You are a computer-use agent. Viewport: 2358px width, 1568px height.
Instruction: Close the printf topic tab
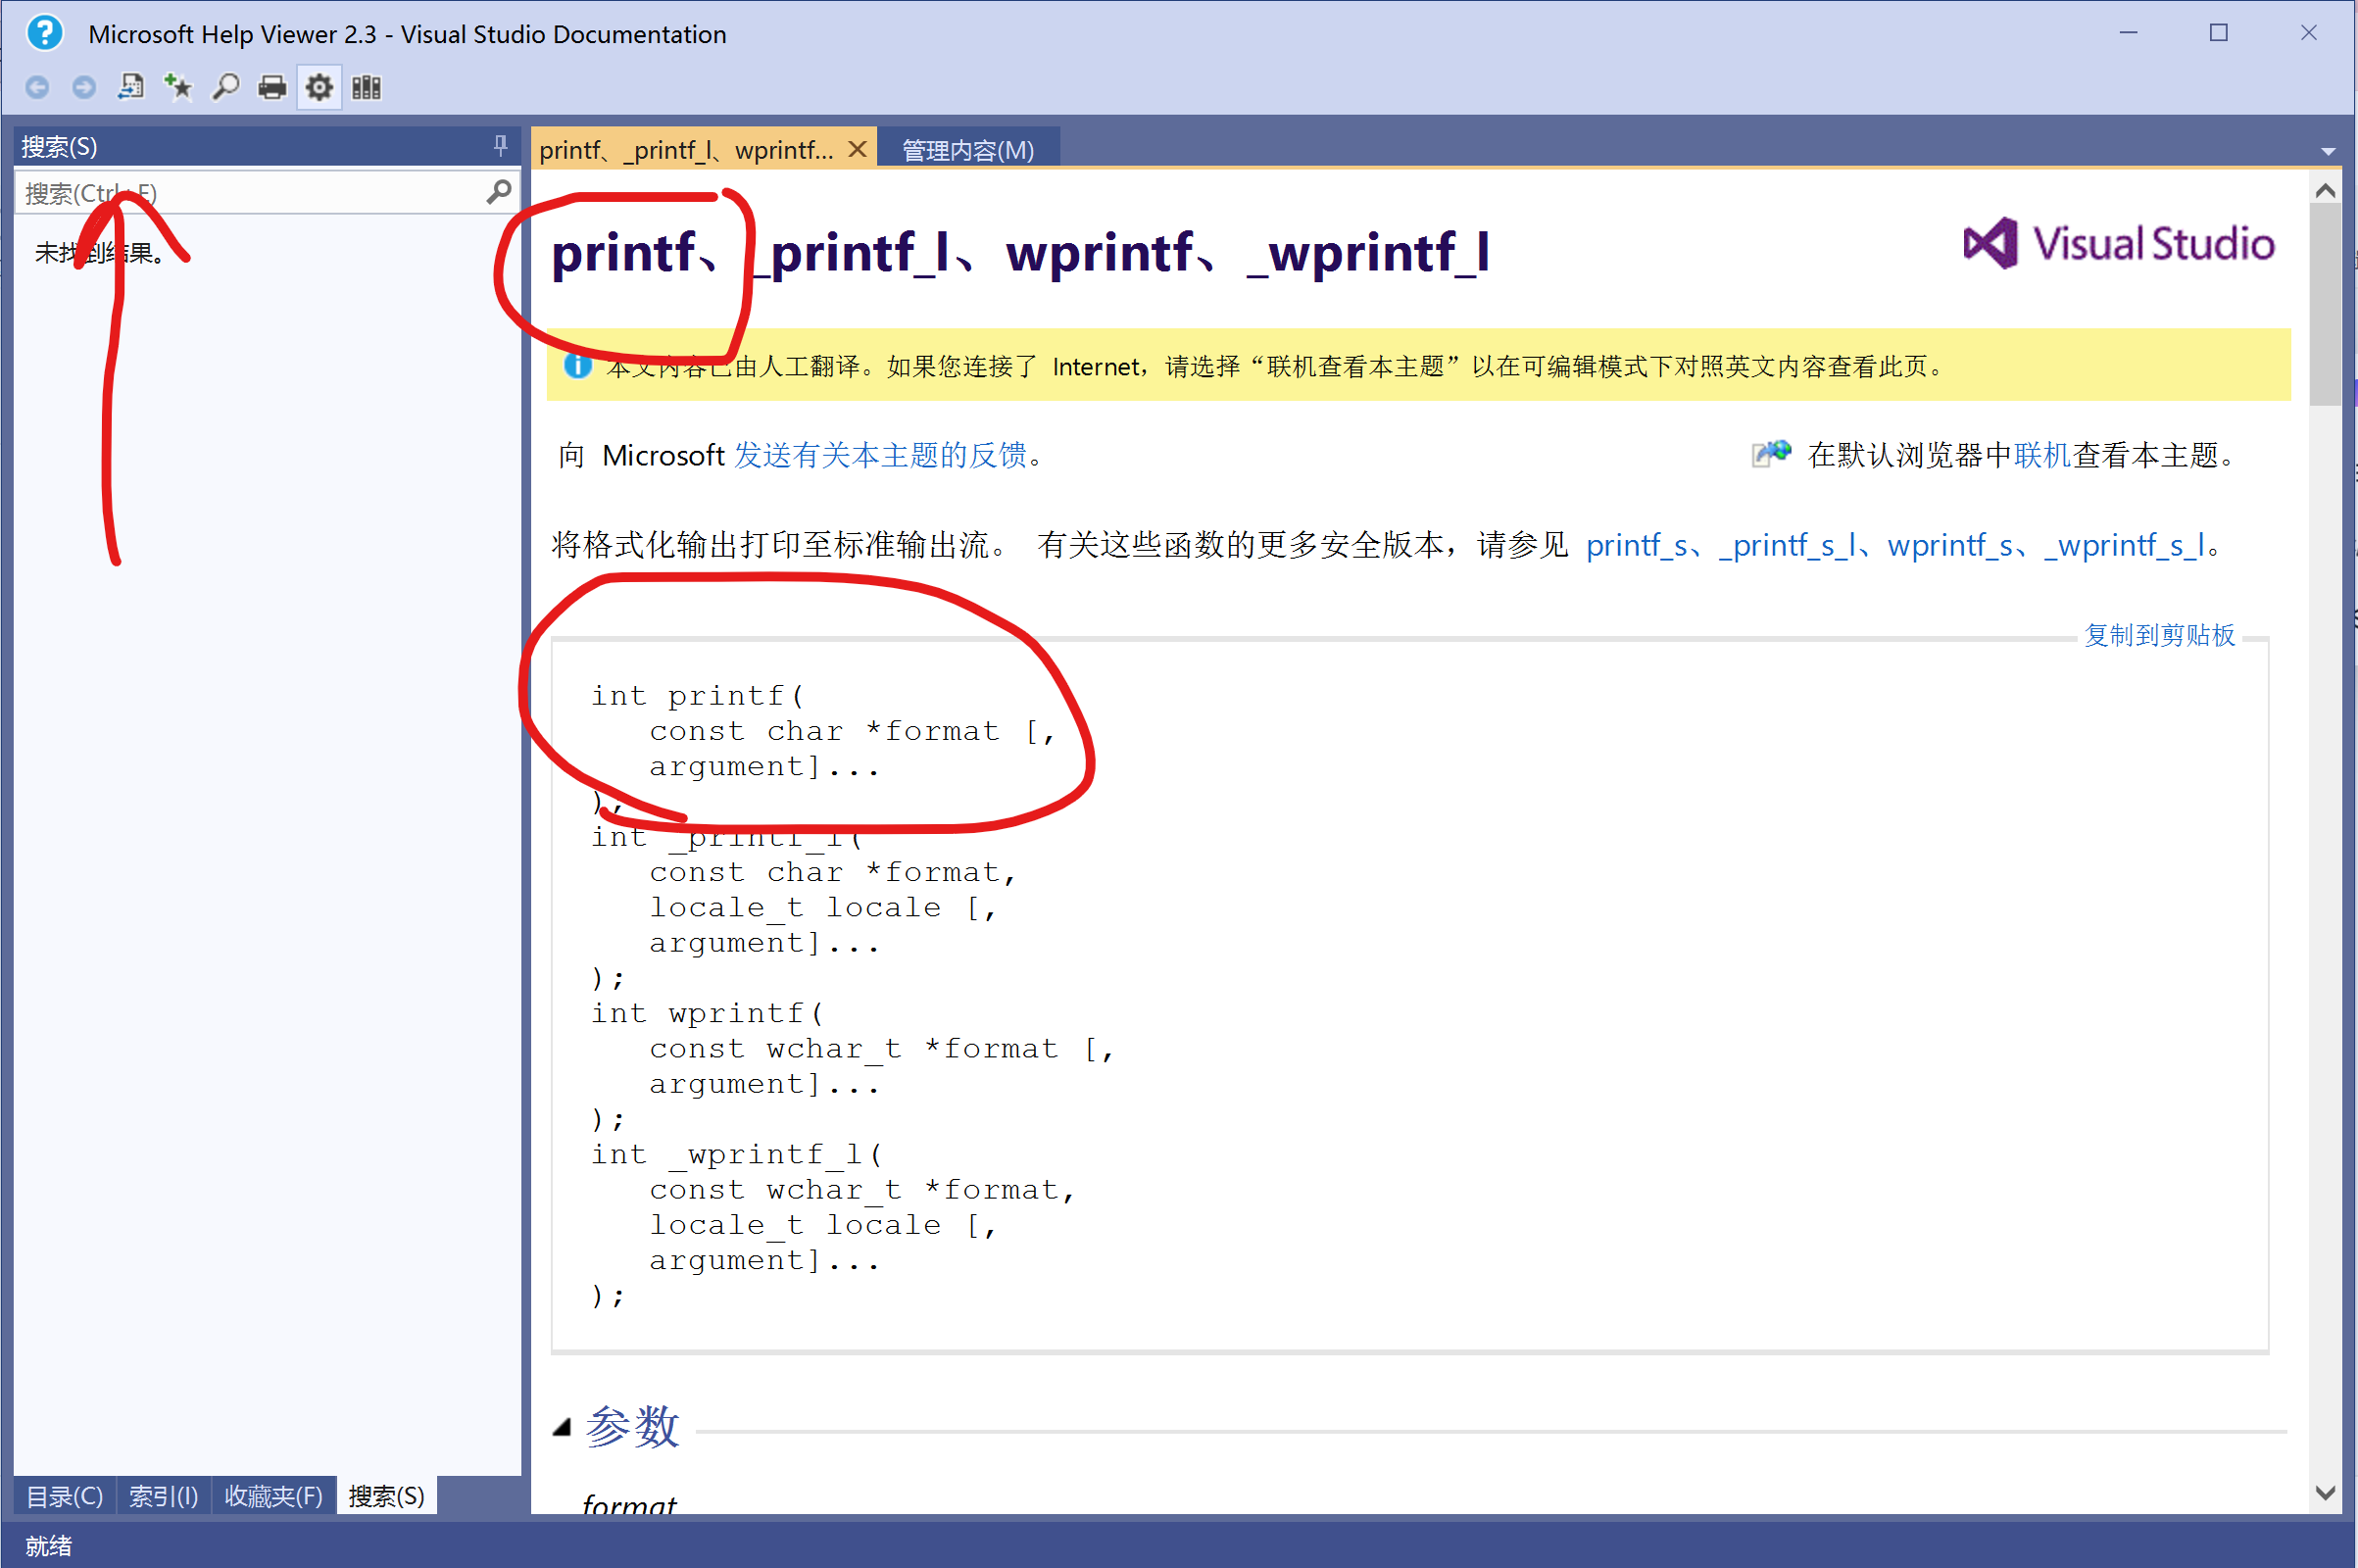857,150
